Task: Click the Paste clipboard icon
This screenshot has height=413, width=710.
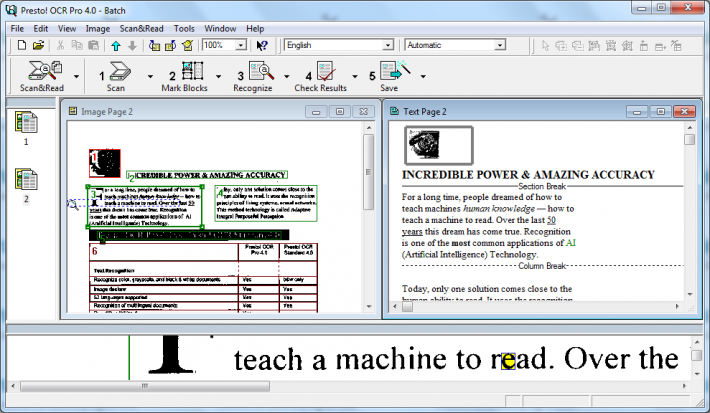Action: click(x=93, y=45)
